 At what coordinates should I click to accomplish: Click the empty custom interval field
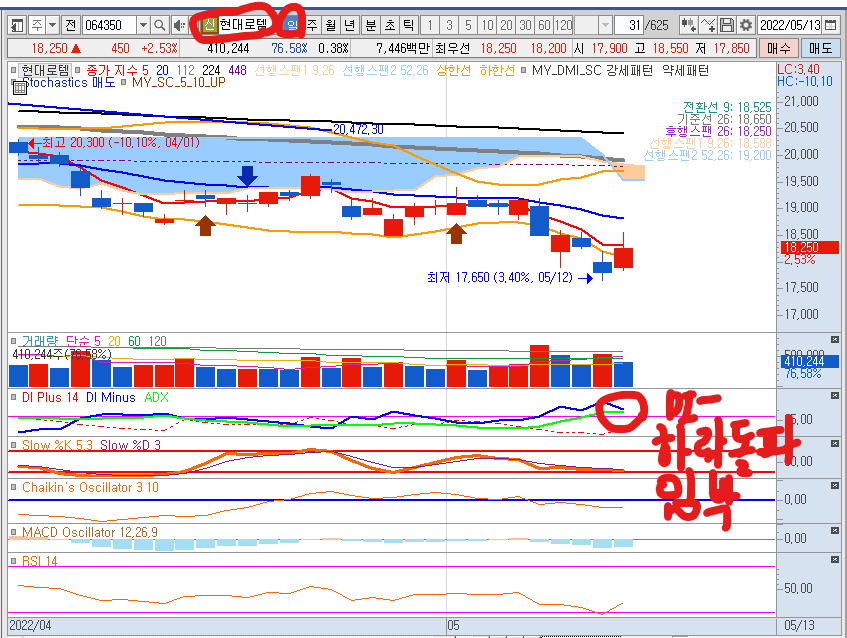click(x=587, y=25)
